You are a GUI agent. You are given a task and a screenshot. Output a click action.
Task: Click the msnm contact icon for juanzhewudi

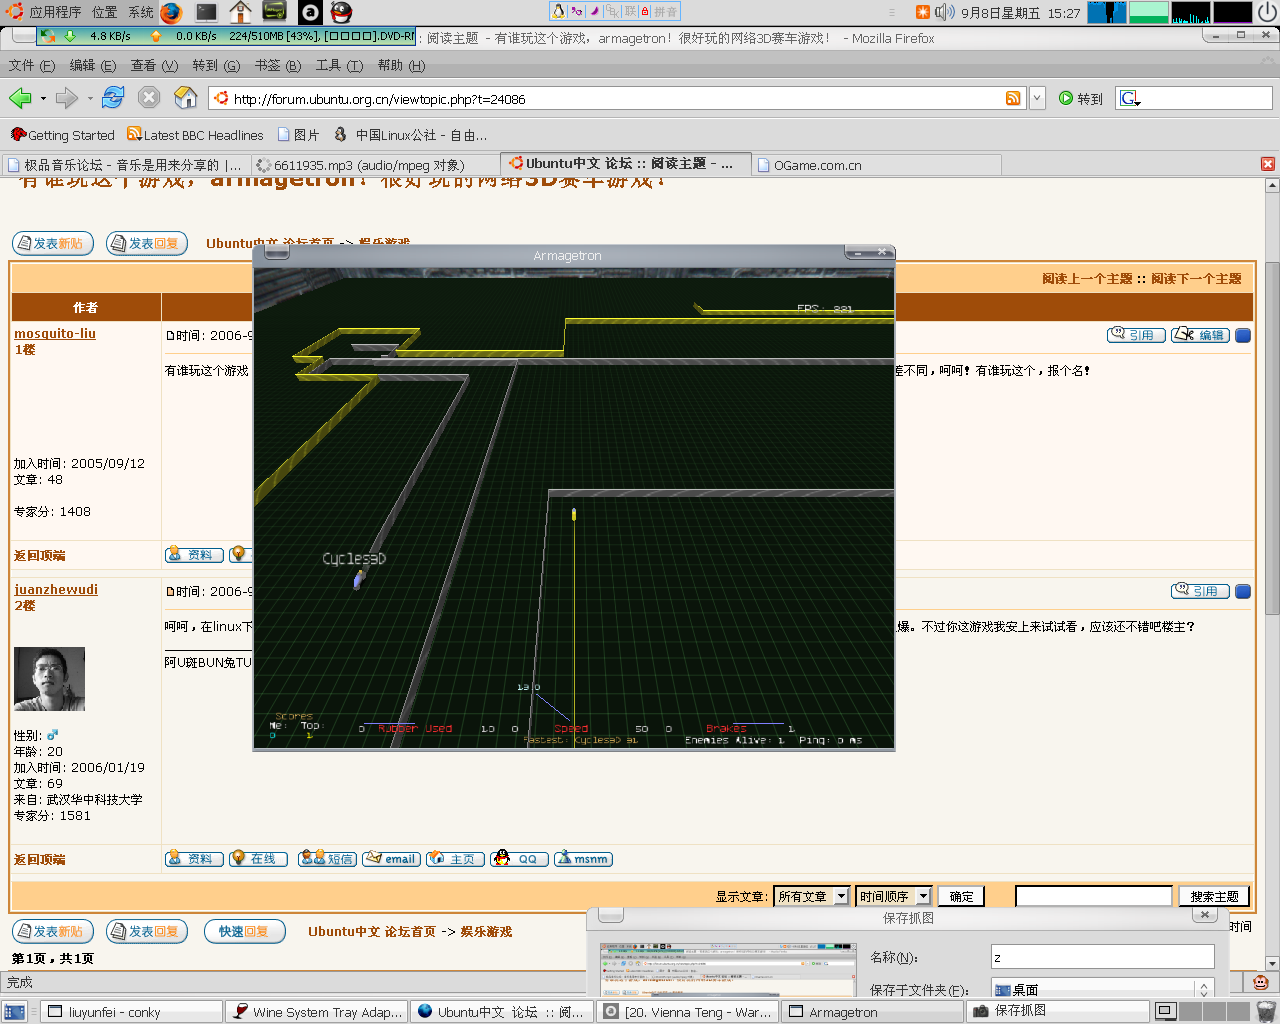point(583,859)
